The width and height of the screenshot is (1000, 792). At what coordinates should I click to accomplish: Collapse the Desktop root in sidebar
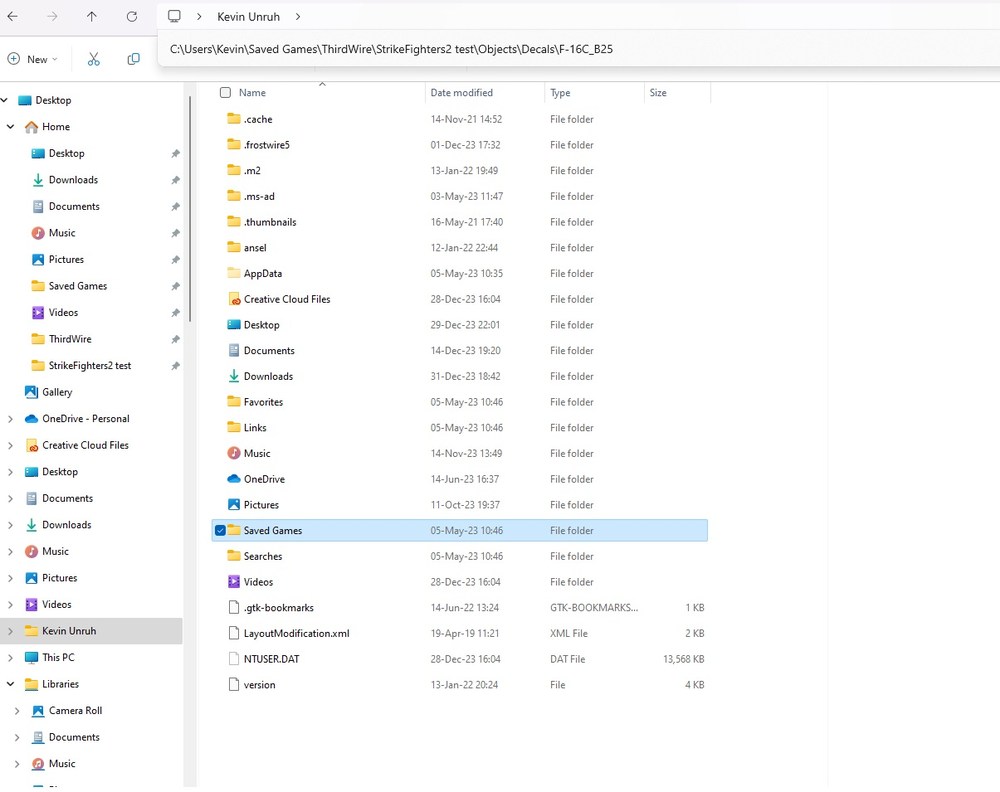pyautogui.click(x=4, y=100)
